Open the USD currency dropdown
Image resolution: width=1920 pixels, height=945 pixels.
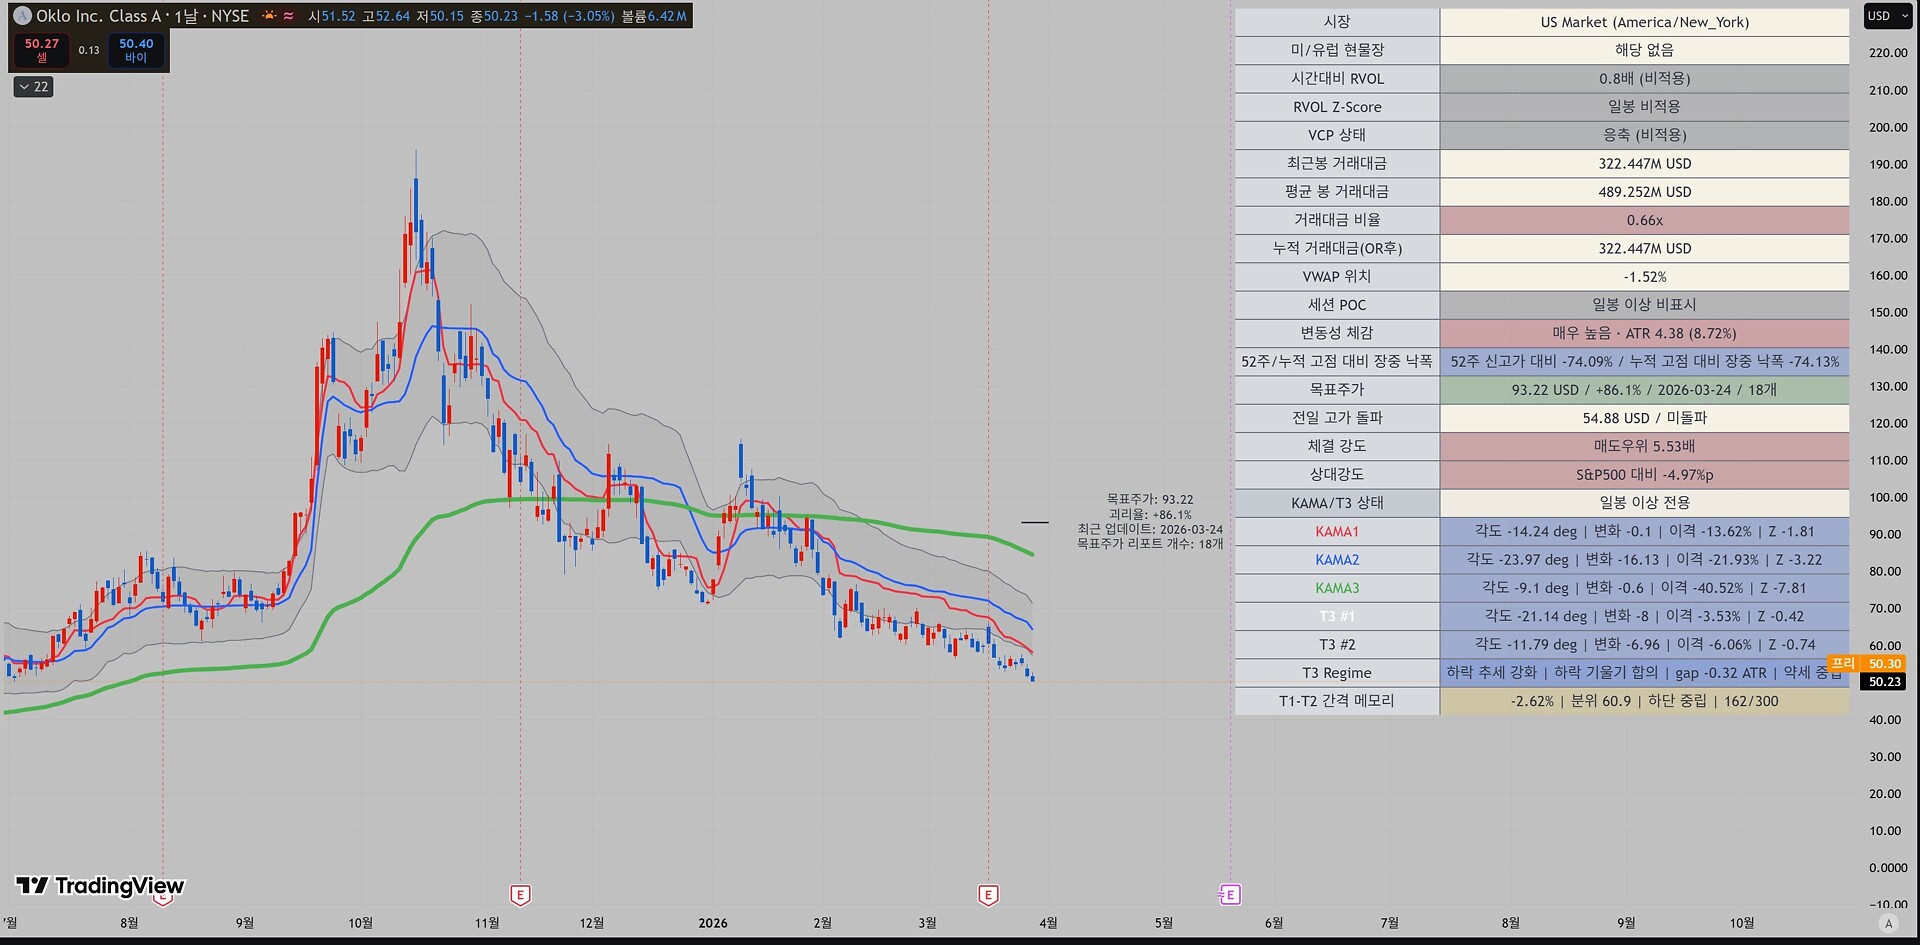point(1888,16)
